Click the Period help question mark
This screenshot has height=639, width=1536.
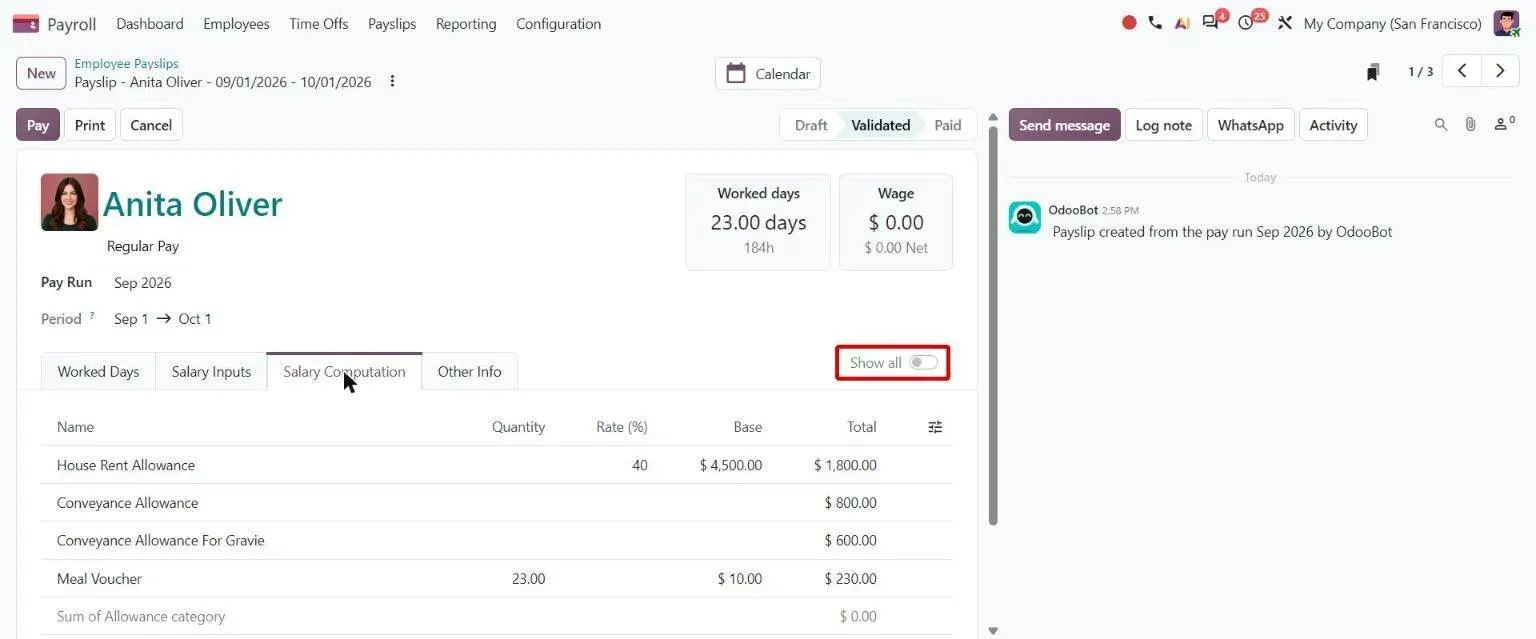tap(92, 316)
